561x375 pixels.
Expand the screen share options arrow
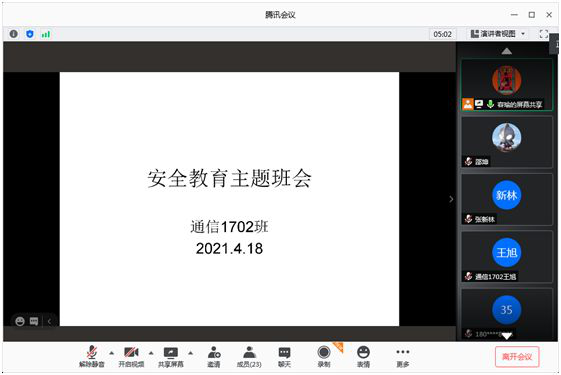click(190, 353)
